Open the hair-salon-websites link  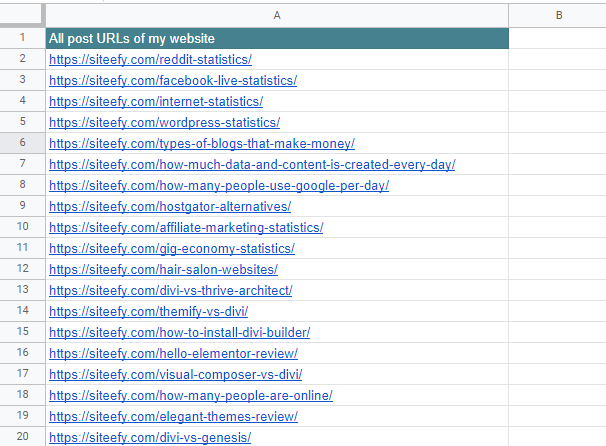pos(163,269)
